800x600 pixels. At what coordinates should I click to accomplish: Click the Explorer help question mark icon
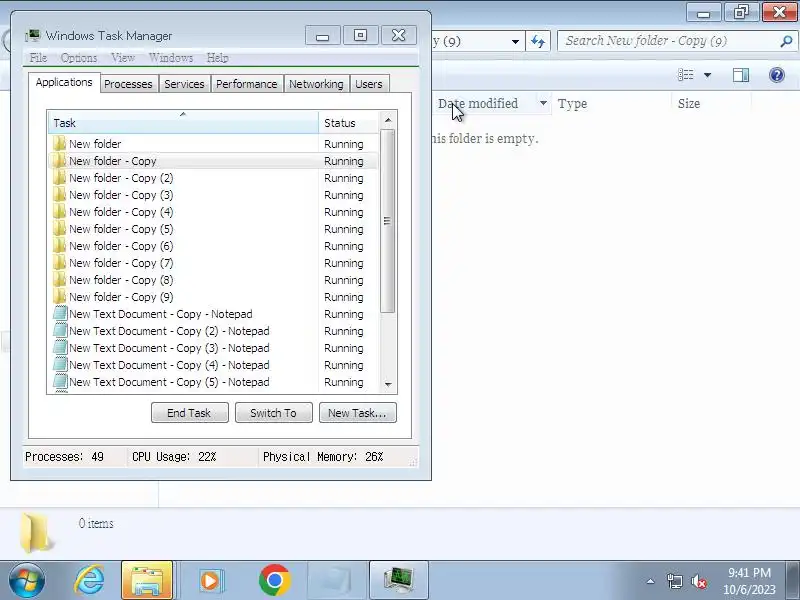(x=777, y=76)
